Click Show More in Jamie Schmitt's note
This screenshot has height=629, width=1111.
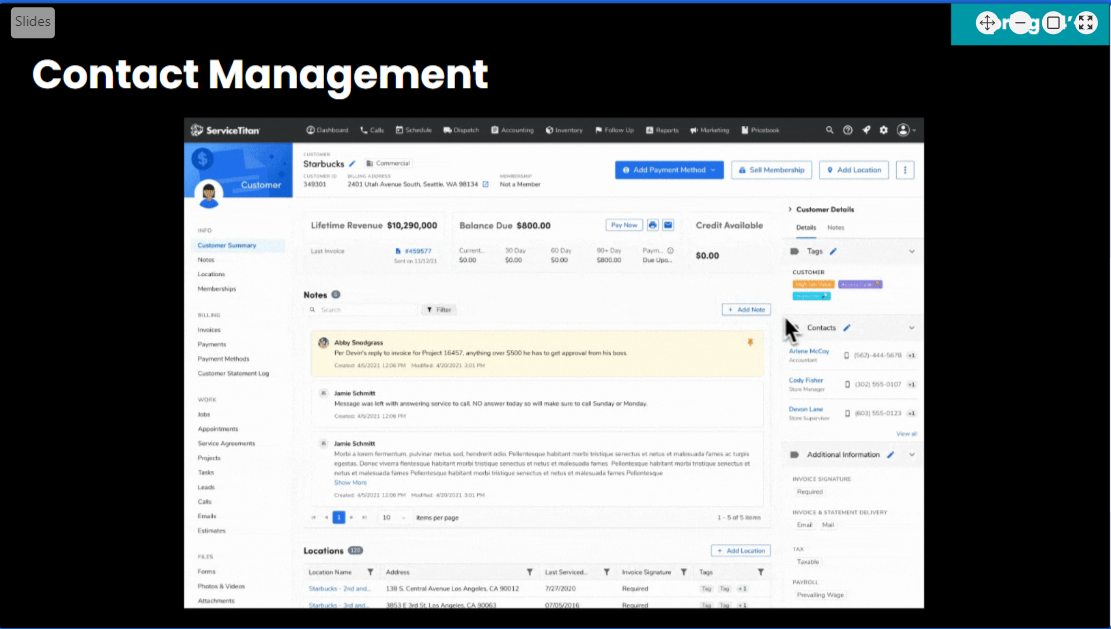pos(350,482)
